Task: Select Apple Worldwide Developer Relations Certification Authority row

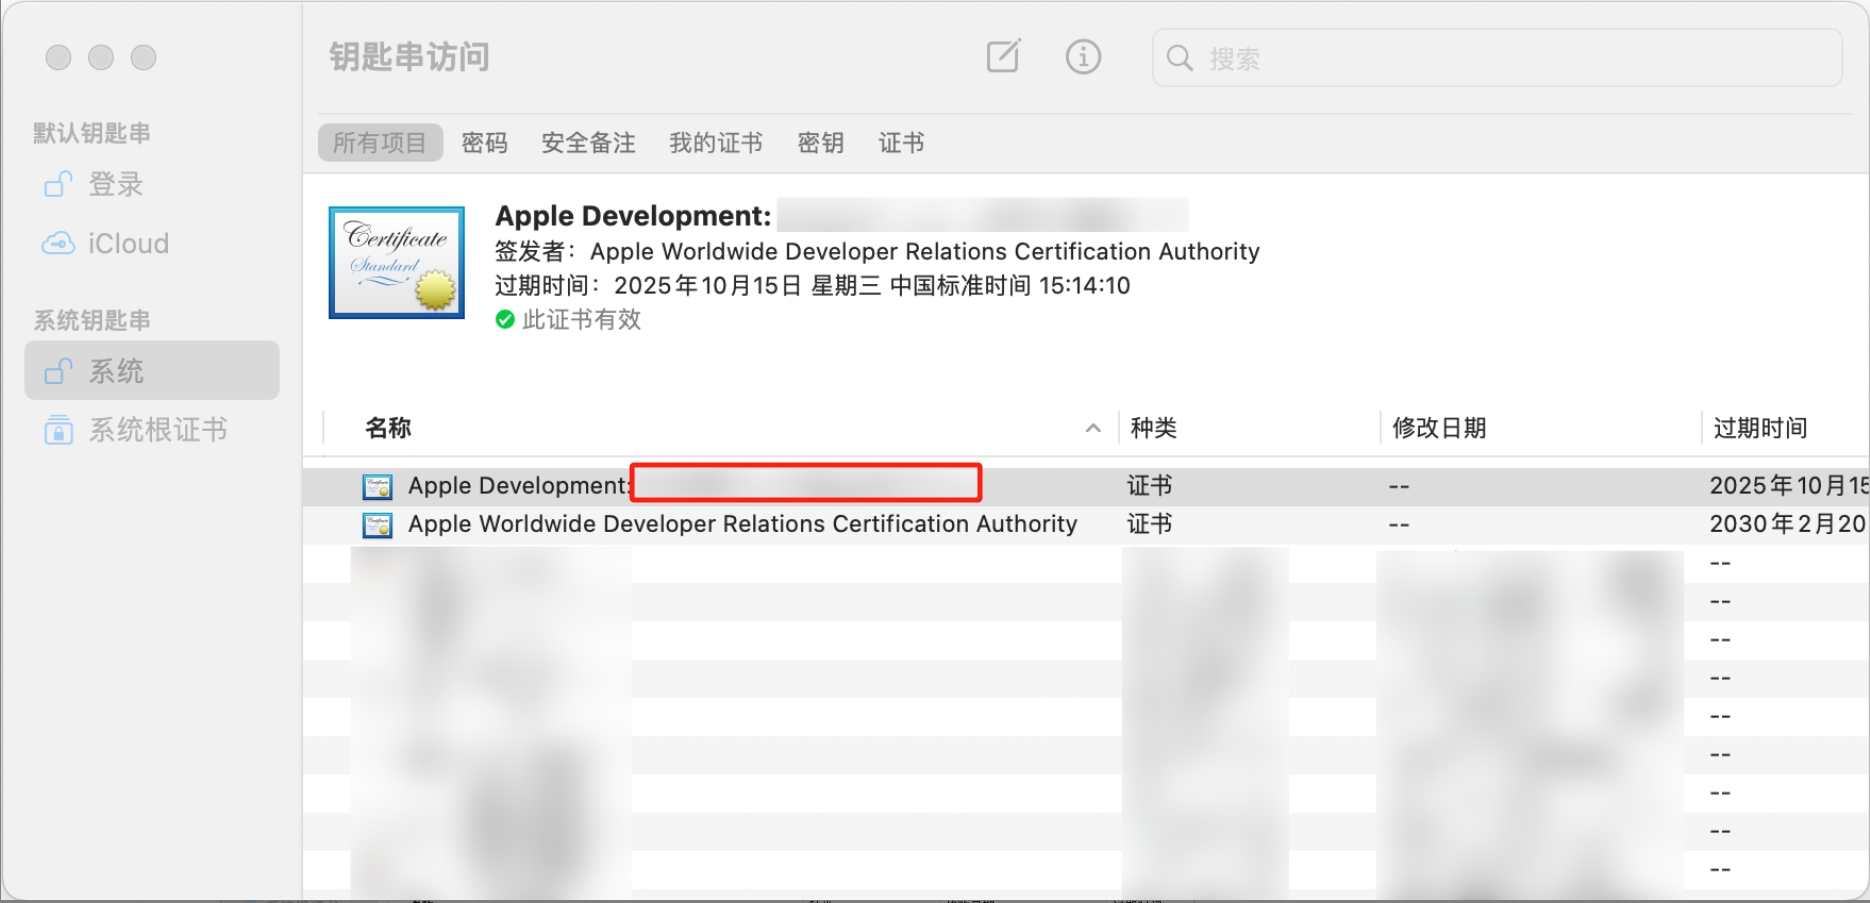Action: [x=1086, y=524]
